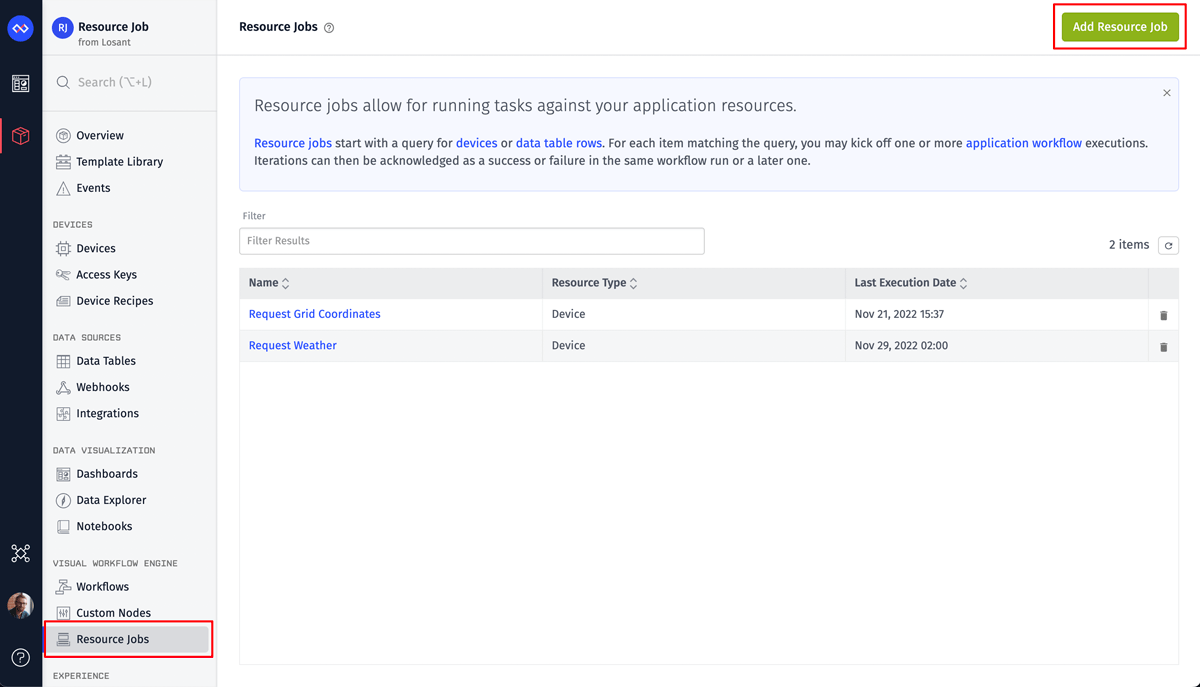Click the Template Library icon
Screen dimensions: 1200x687
63,162
